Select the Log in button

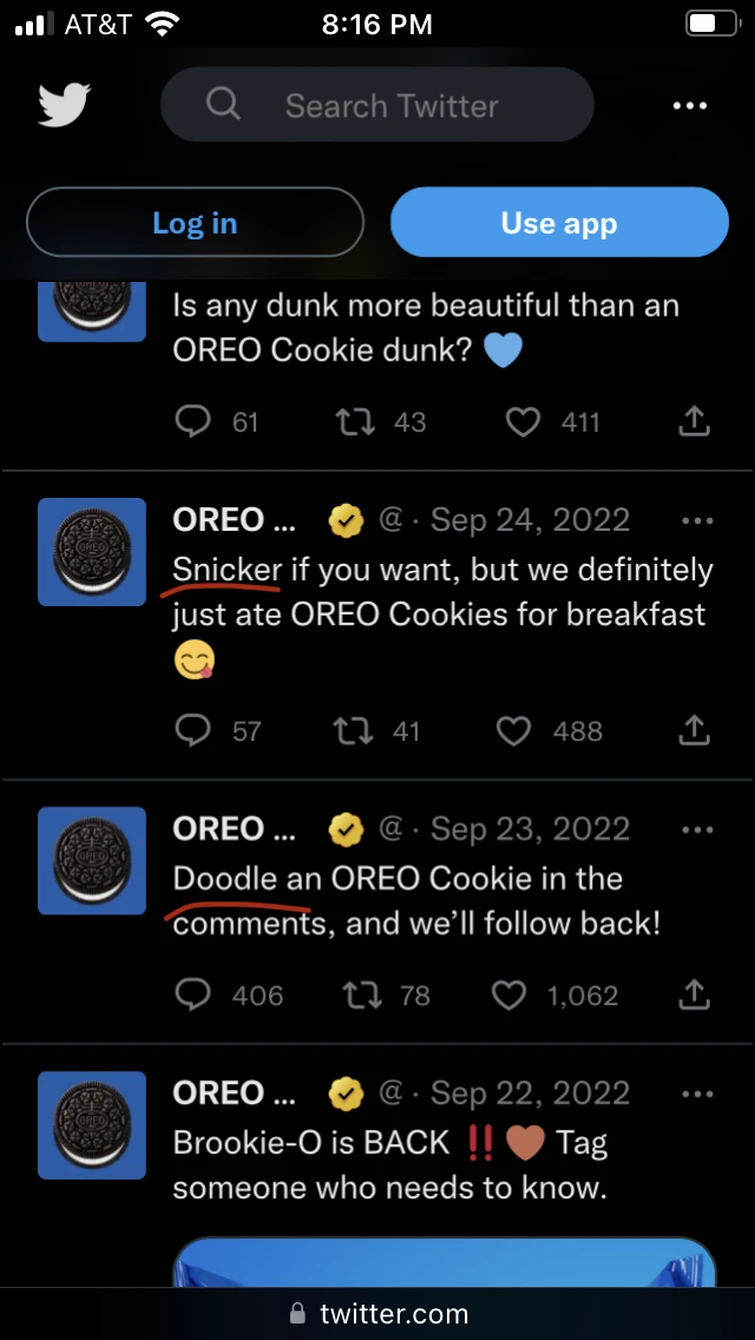(x=194, y=222)
